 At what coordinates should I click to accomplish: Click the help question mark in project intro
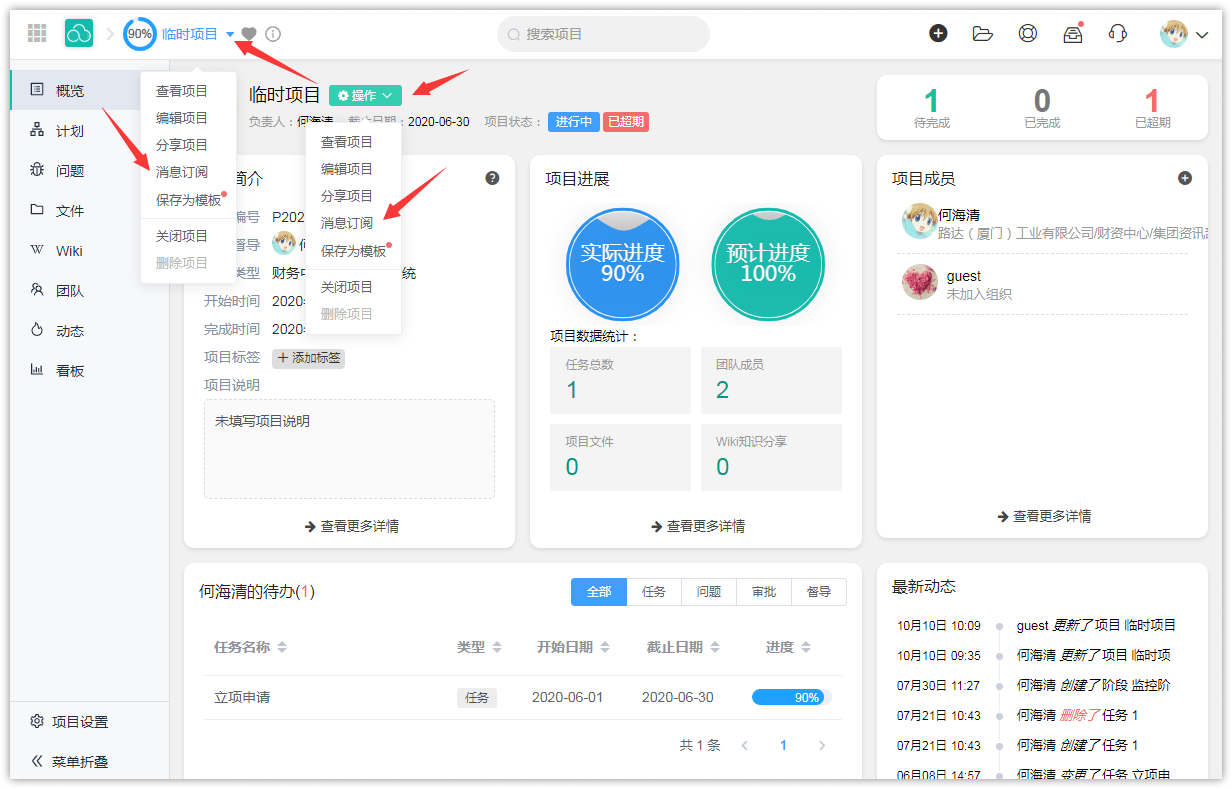pyautogui.click(x=492, y=178)
